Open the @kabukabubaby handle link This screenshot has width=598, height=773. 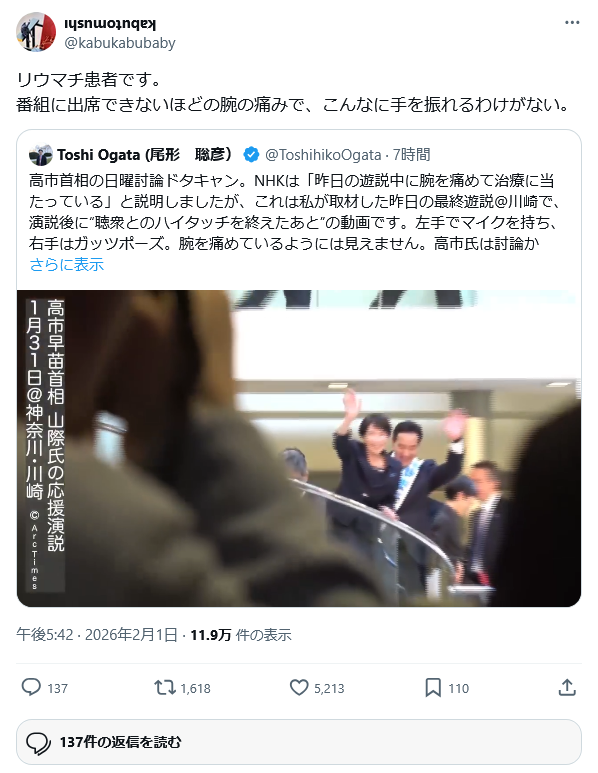click(x=120, y=43)
